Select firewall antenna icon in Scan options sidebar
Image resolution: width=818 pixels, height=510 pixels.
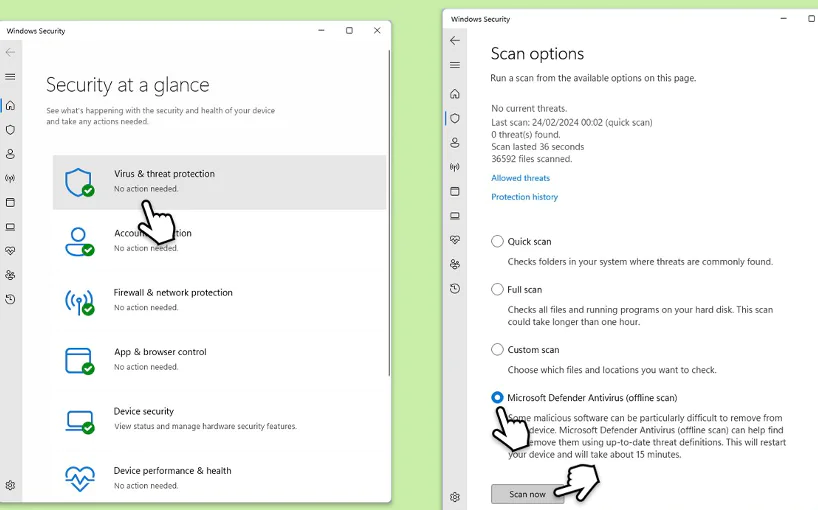click(x=455, y=167)
